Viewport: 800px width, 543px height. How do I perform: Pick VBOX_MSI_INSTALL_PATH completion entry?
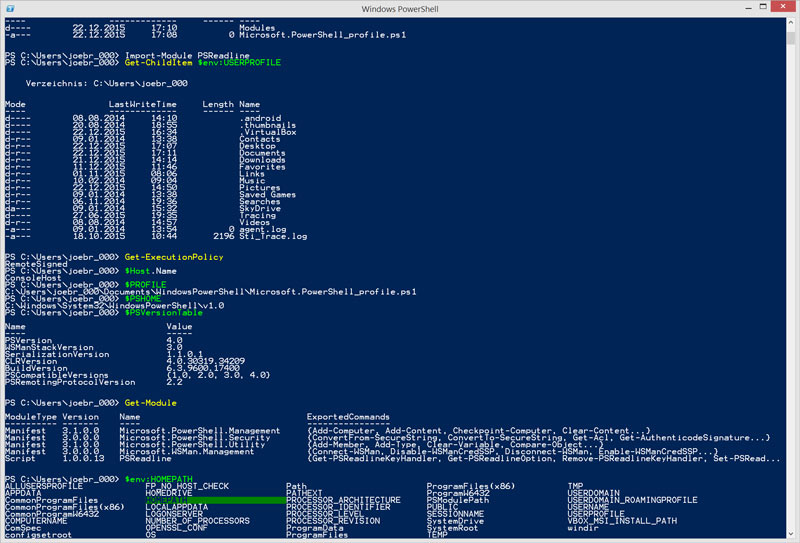point(622,521)
